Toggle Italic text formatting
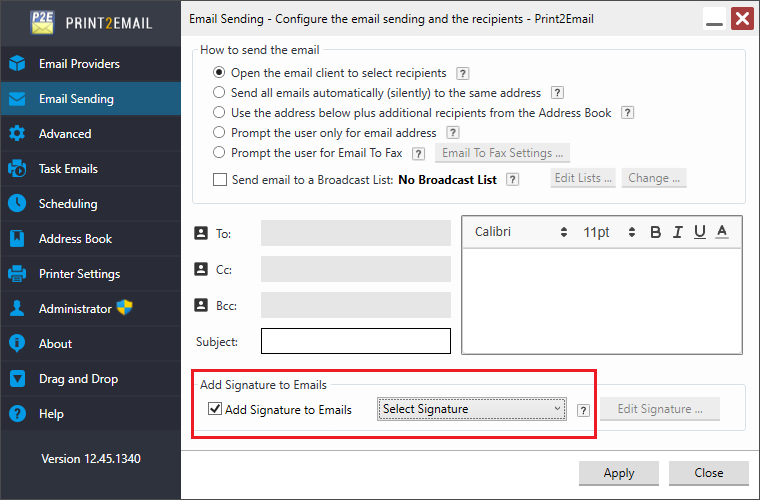Viewport: 760px width, 500px height. click(x=678, y=232)
